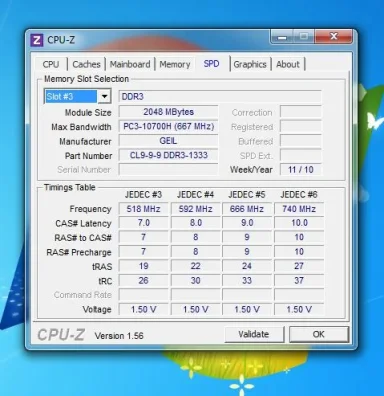The height and width of the screenshot is (396, 384).
Task: Click the tRC value 30
Action: pyautogui.click(x=195, y=281)
